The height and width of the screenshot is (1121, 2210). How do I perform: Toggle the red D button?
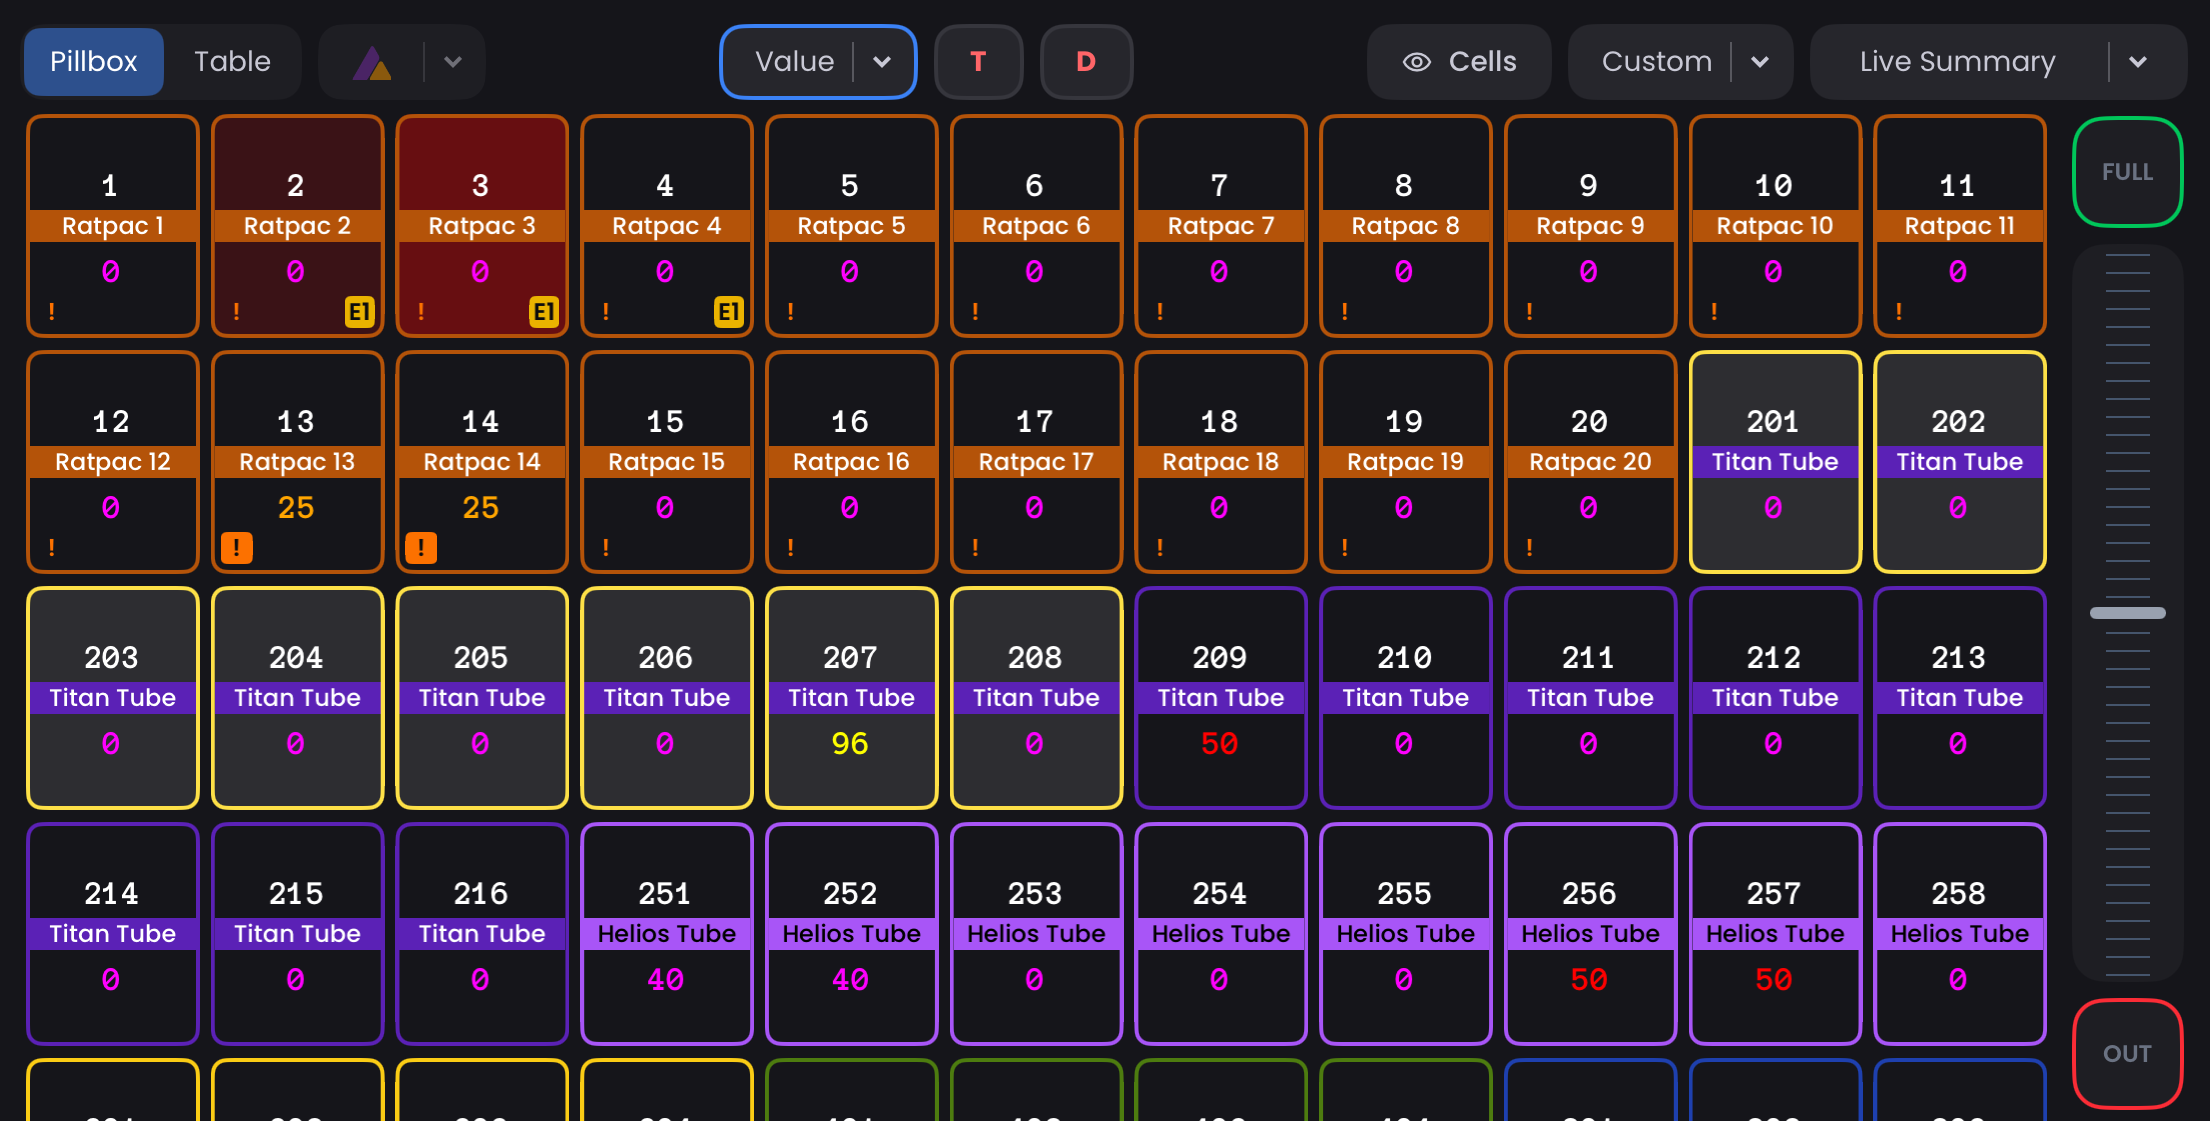[x=1086, y=62]
